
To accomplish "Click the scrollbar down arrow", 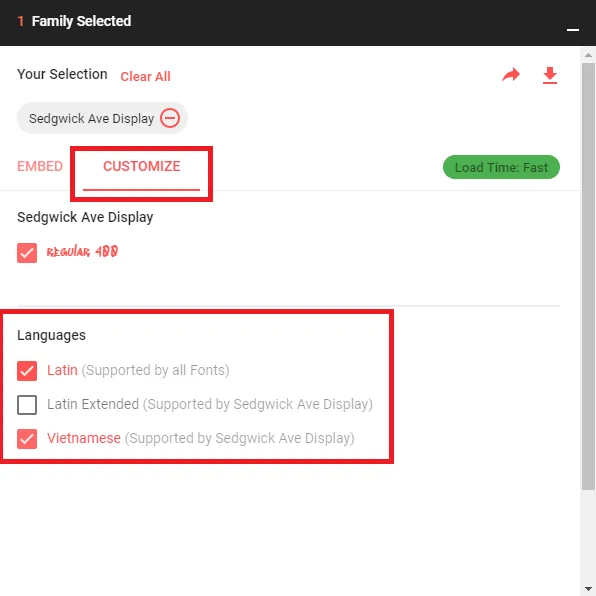I will [588, 588].
